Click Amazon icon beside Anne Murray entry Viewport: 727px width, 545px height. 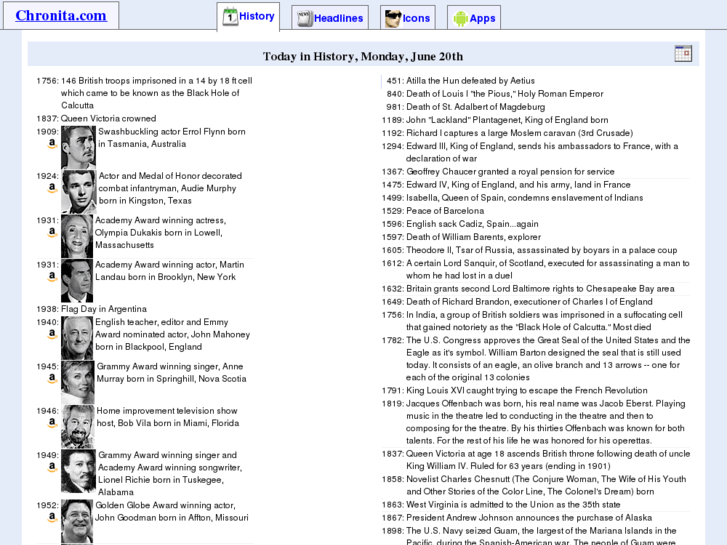coord(51,379)
